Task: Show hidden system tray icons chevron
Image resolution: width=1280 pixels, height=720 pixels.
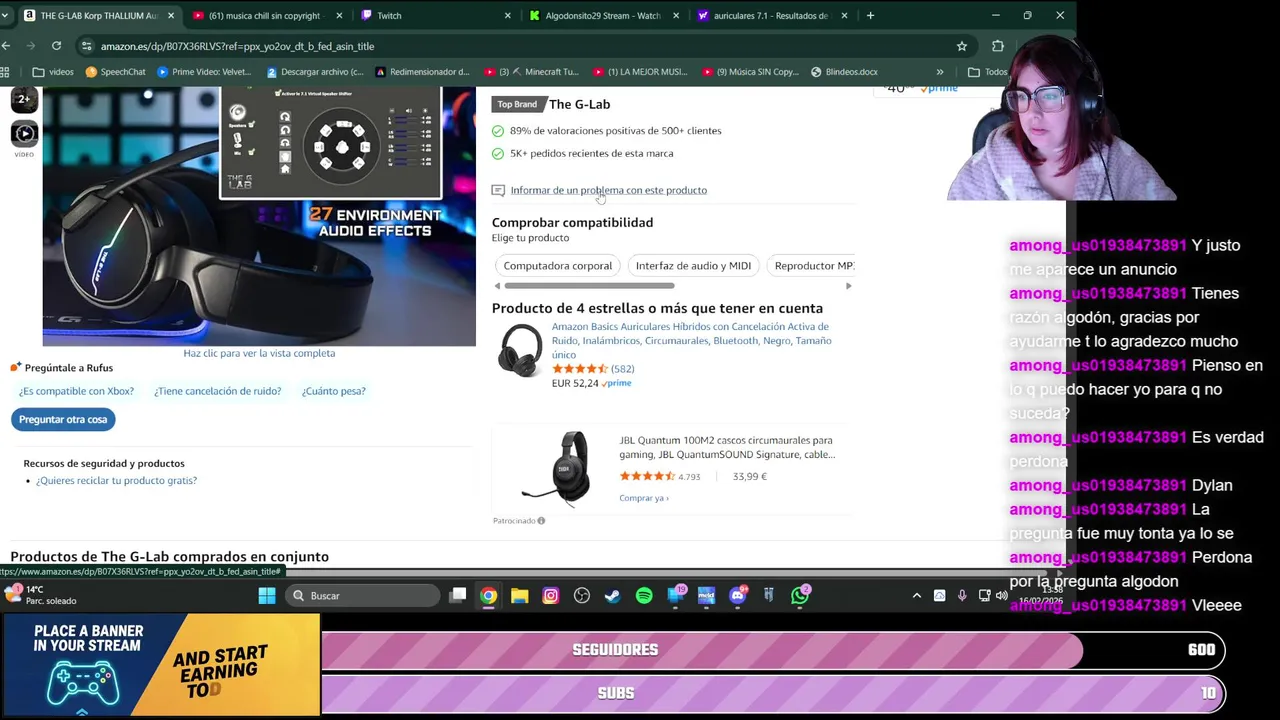Action: pyautogui.click(x=916, y=596)
